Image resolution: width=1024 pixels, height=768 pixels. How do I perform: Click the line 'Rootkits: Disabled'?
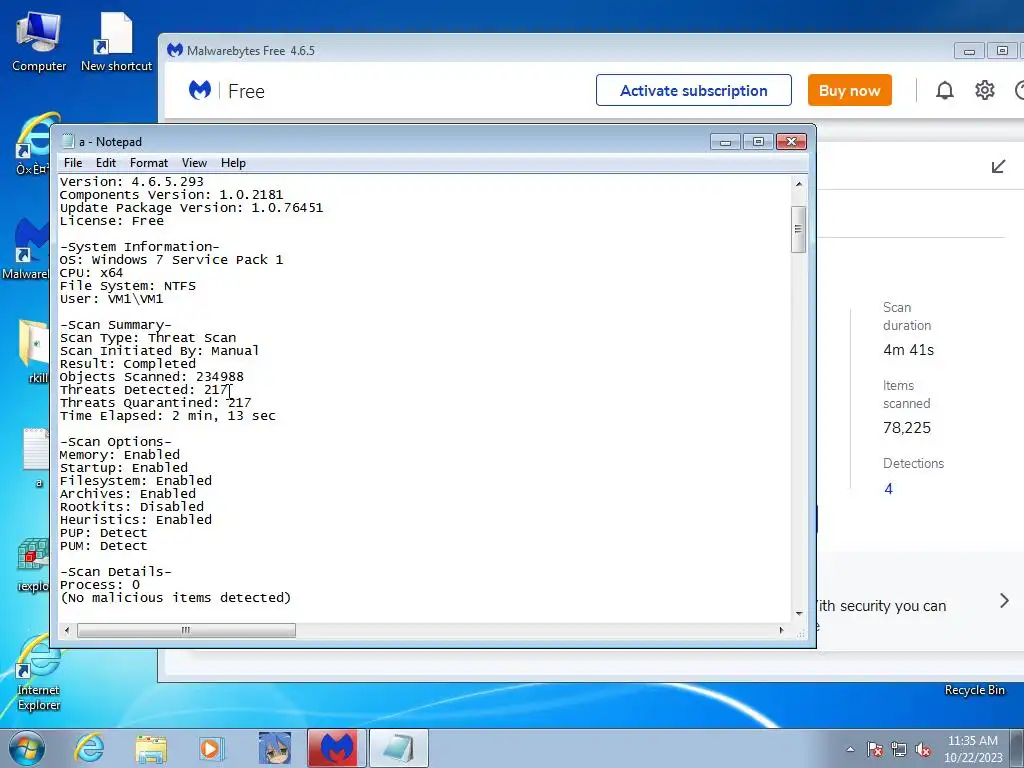pos(131,507)
